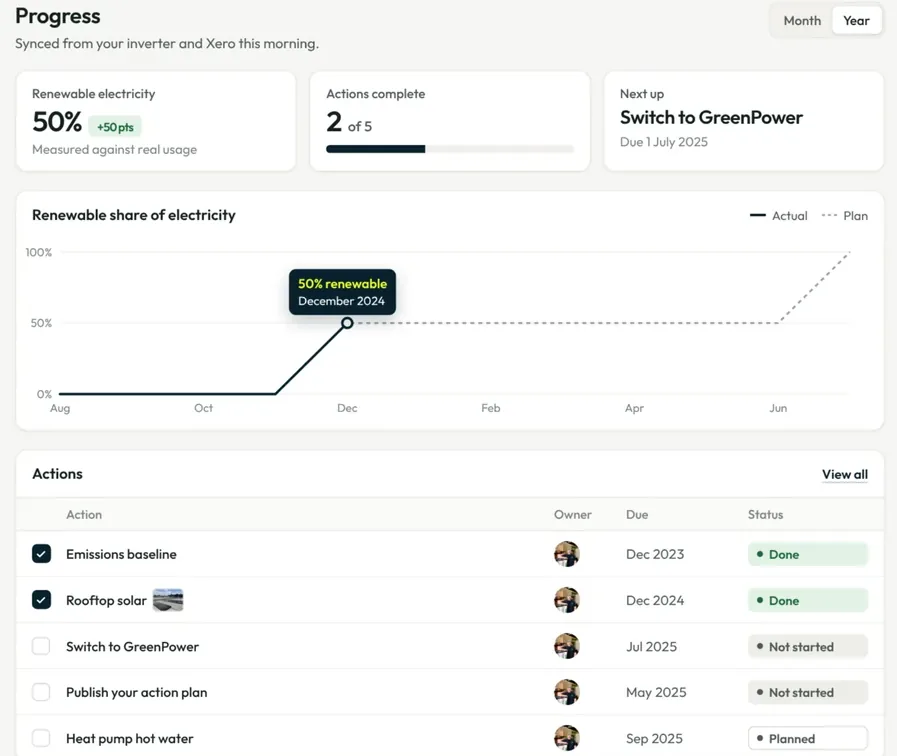Click the owner avatar for Emissions baseline
Image resolution: width=897 pixels, height=756 pixels.
coord(567,554)
